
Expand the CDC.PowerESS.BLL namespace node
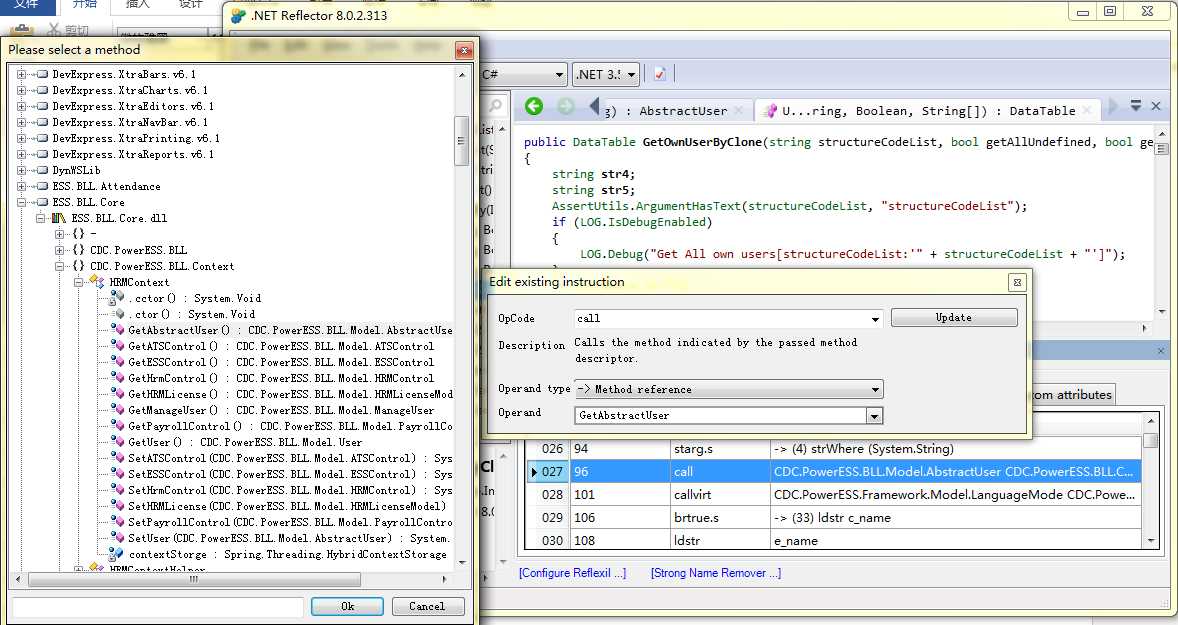[59, 250]
